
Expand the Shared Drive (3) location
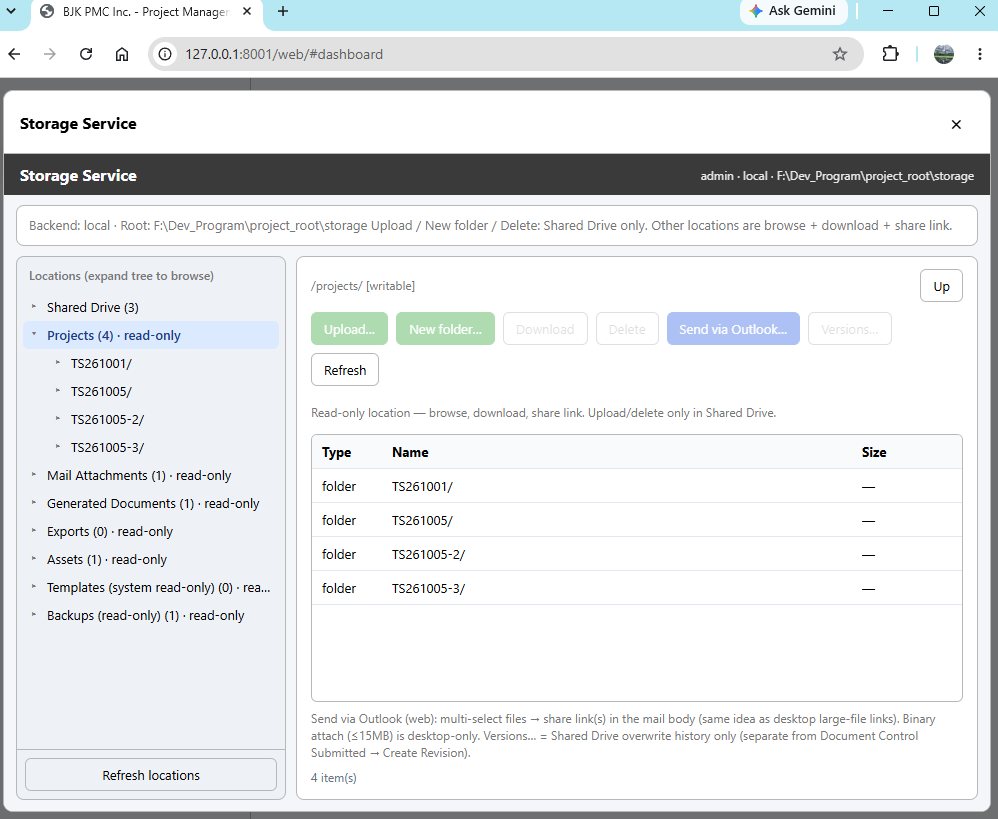[34, 307]
